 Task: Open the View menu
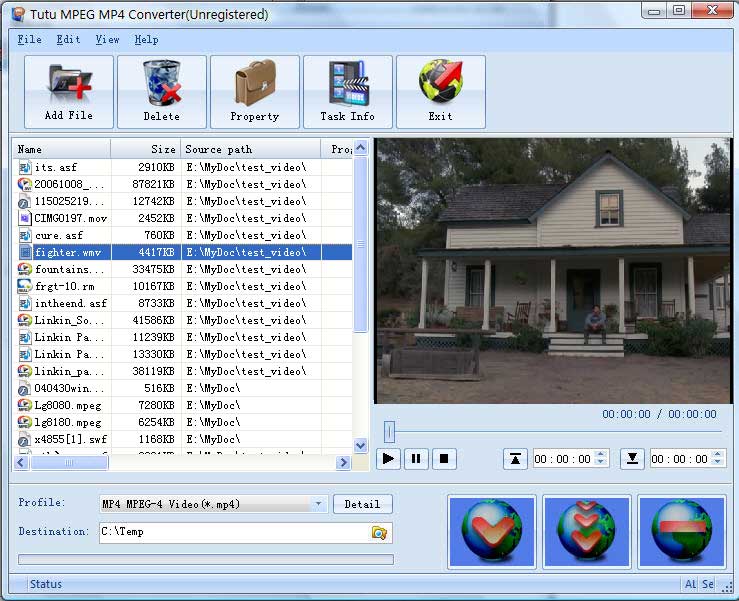click(107, 40)
